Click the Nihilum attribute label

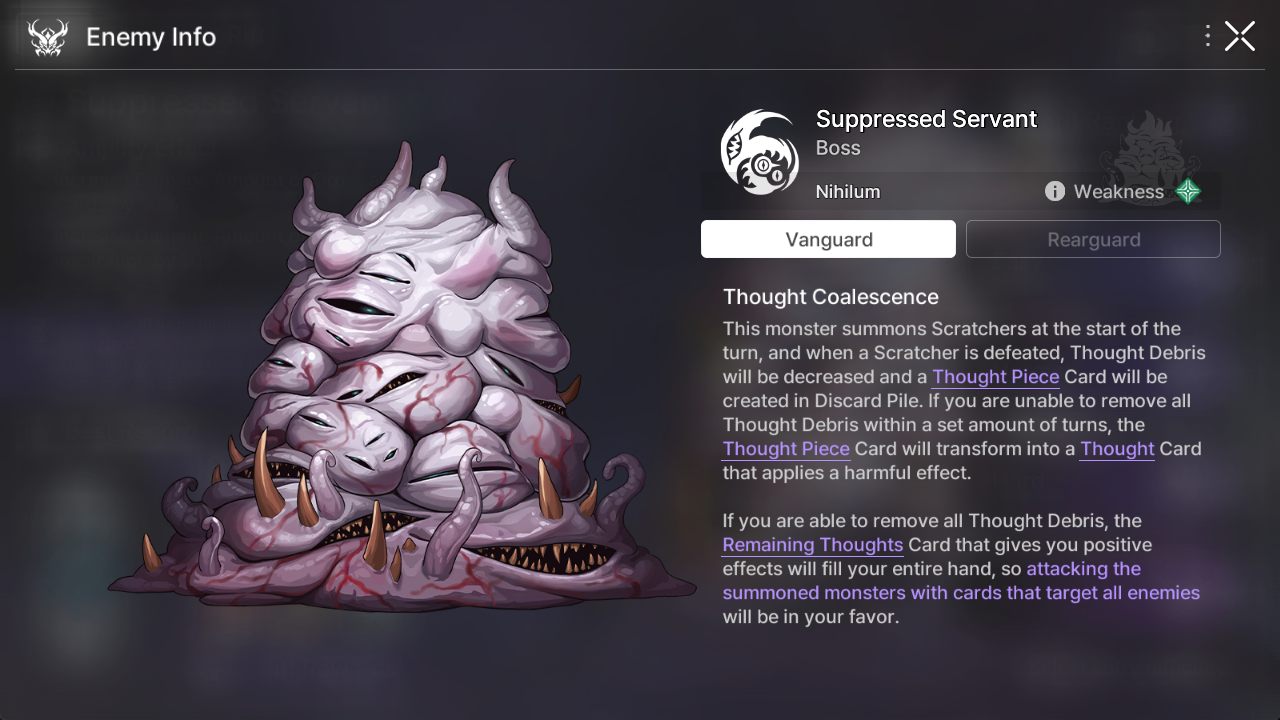(x=848, y=192)
